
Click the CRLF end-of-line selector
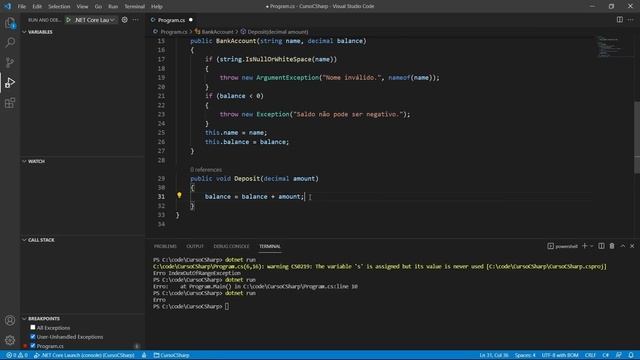590,355
